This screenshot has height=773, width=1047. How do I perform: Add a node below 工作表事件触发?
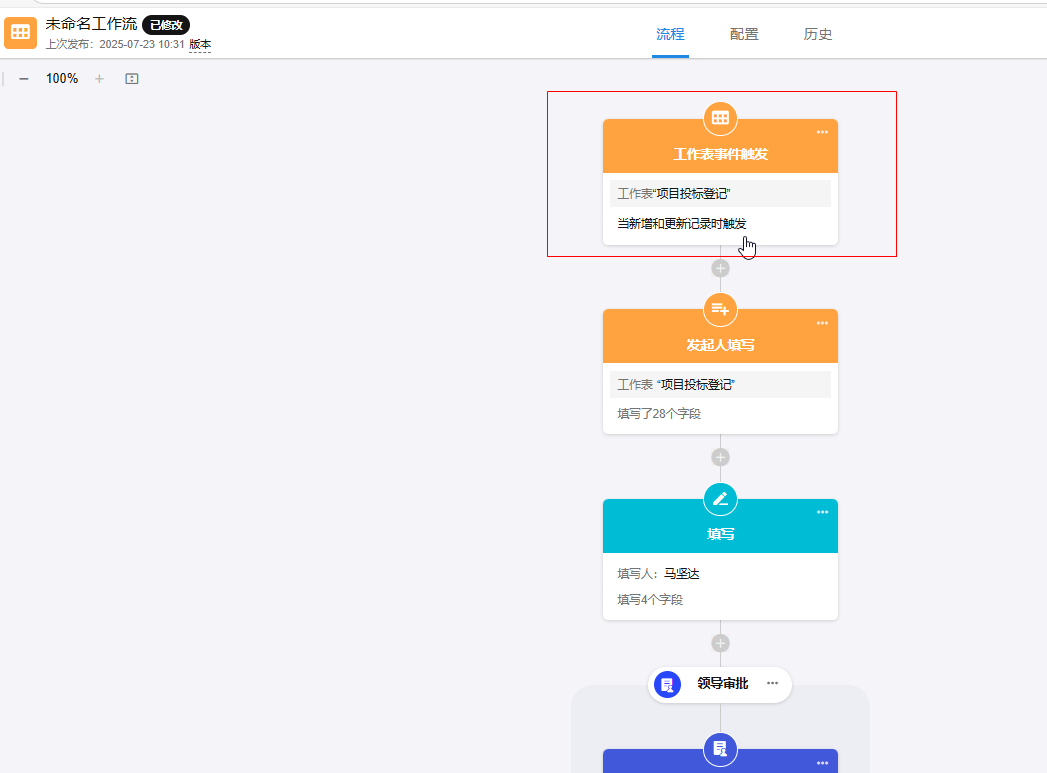[720, 268]
